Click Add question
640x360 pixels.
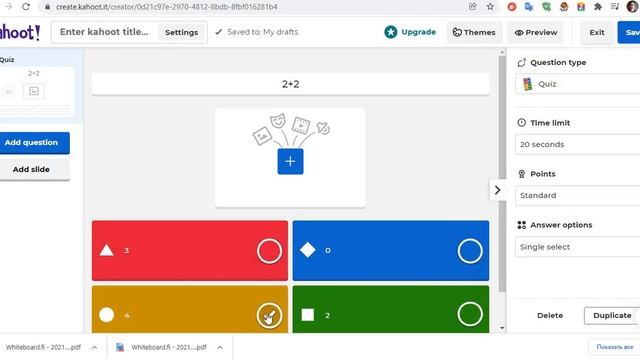34,142
